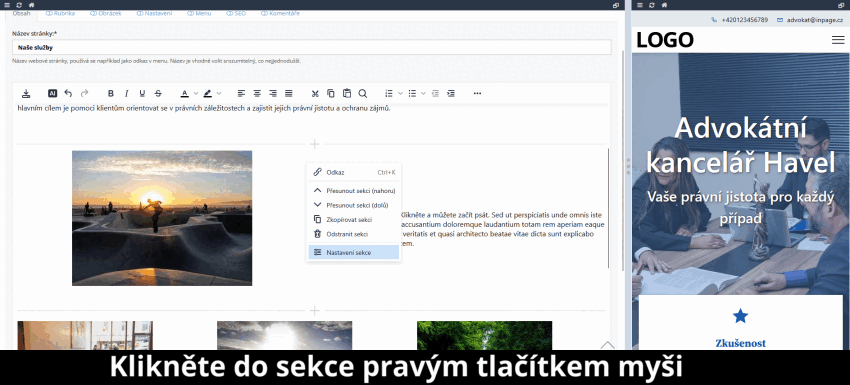Click the scroll-to-top chevron in editor
850x385 pixels.
(608, 345)
